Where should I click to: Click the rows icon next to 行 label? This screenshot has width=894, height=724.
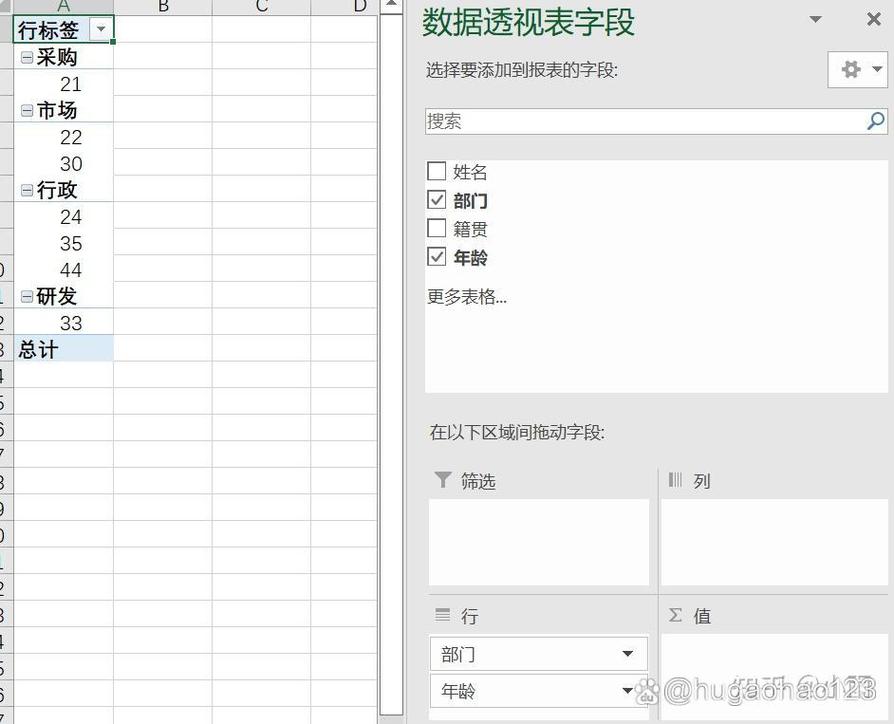[x=441, y=616]
